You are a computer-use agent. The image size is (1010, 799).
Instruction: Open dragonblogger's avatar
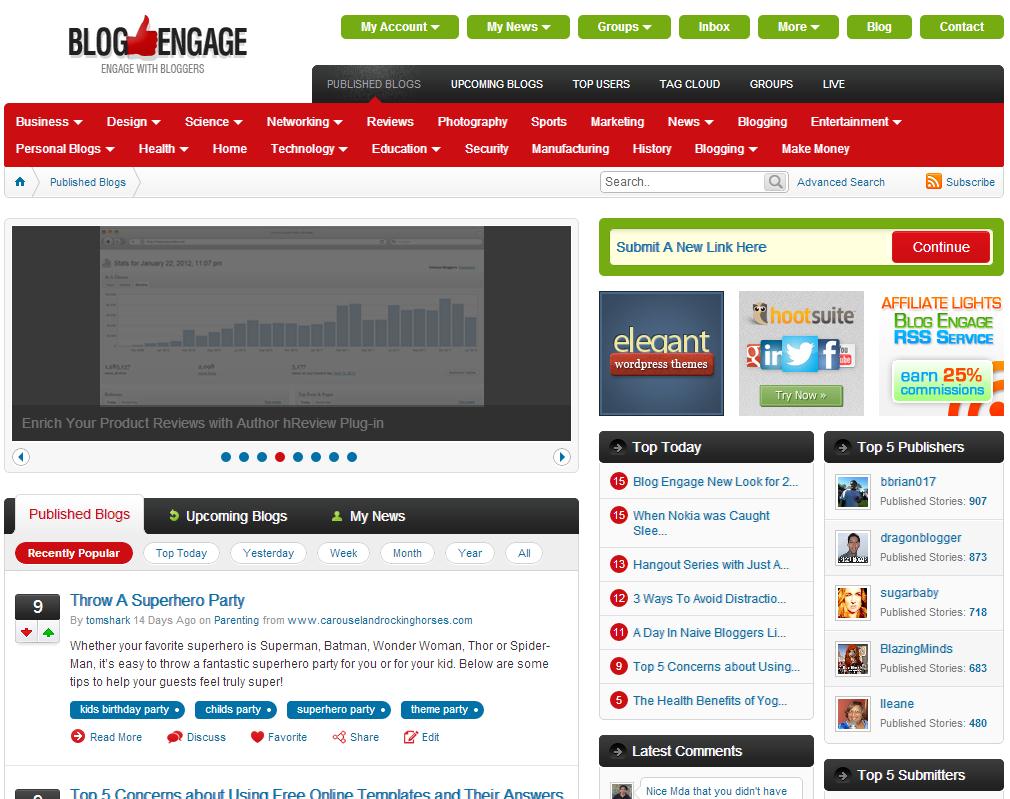[x=853, y=548]
